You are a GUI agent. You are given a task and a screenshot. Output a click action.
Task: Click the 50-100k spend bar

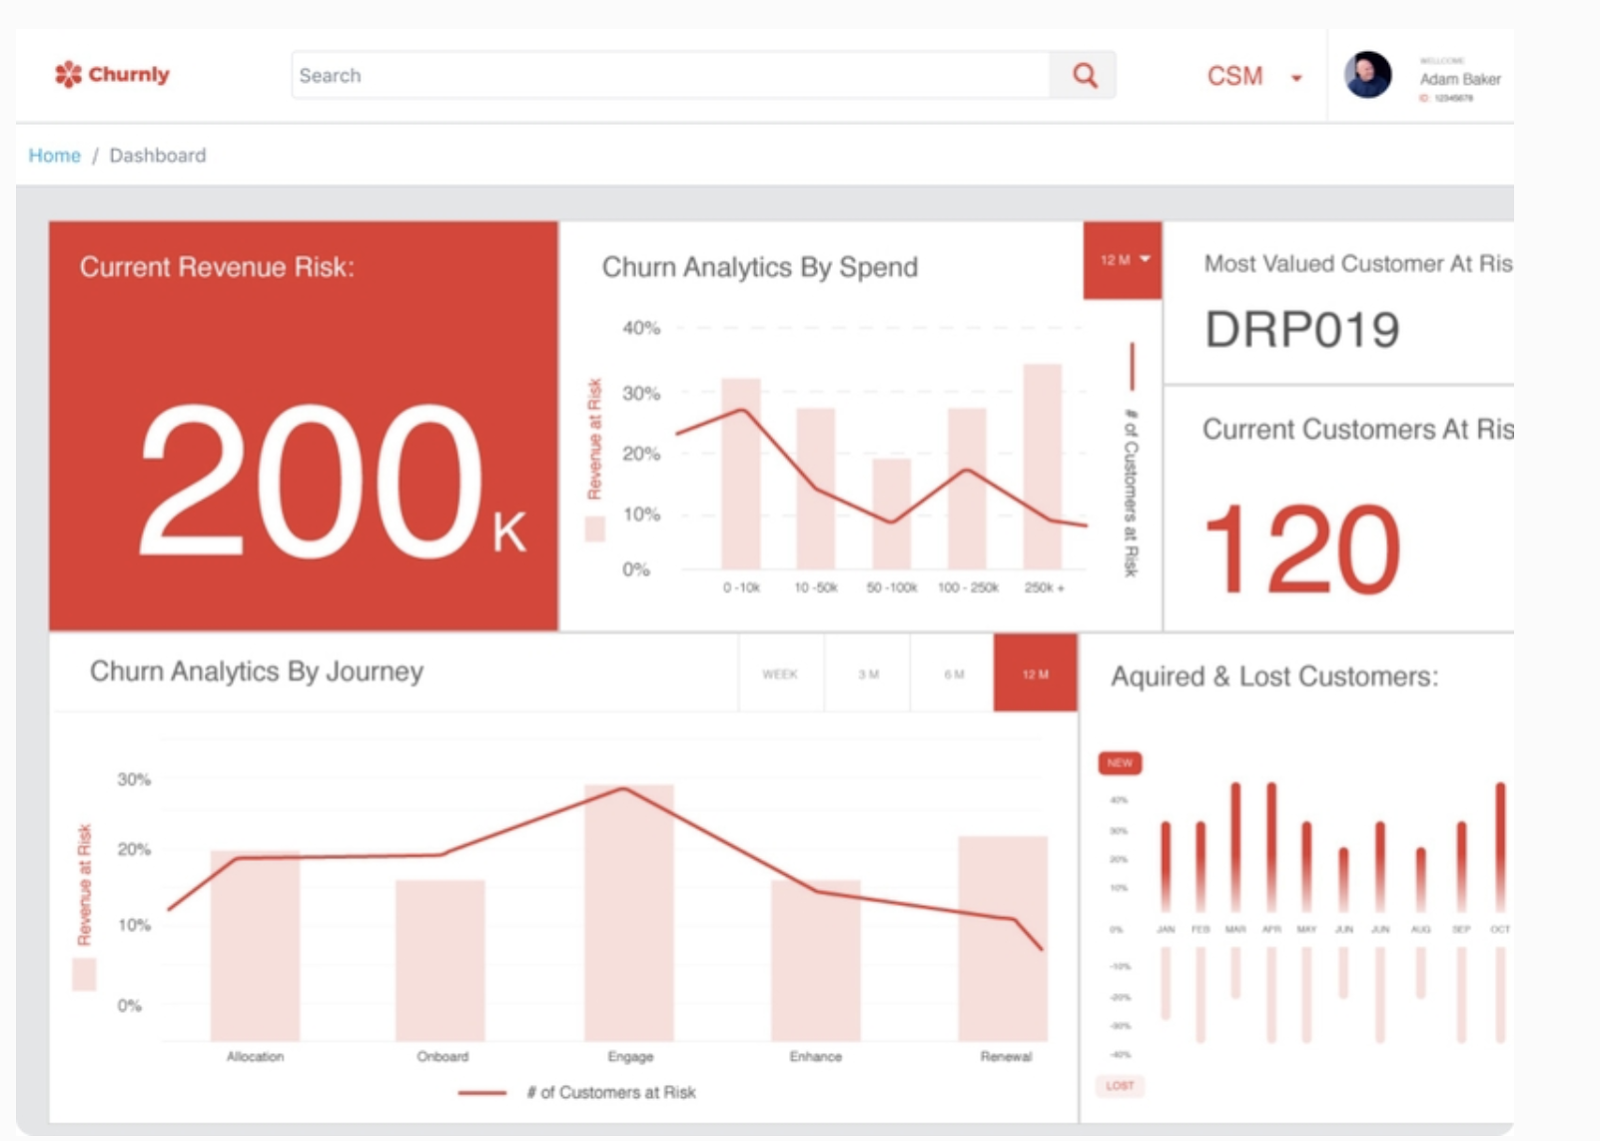point(892,514)
